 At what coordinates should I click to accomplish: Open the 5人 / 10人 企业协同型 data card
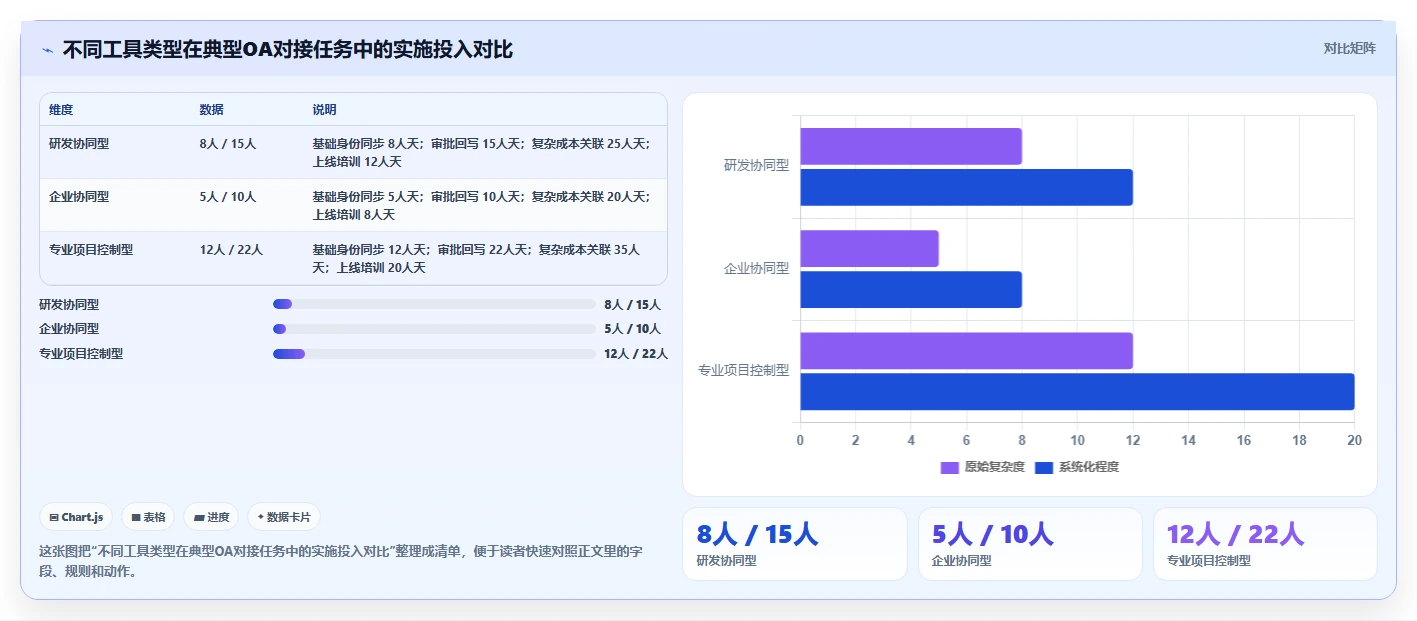(x=1030, y=544)
